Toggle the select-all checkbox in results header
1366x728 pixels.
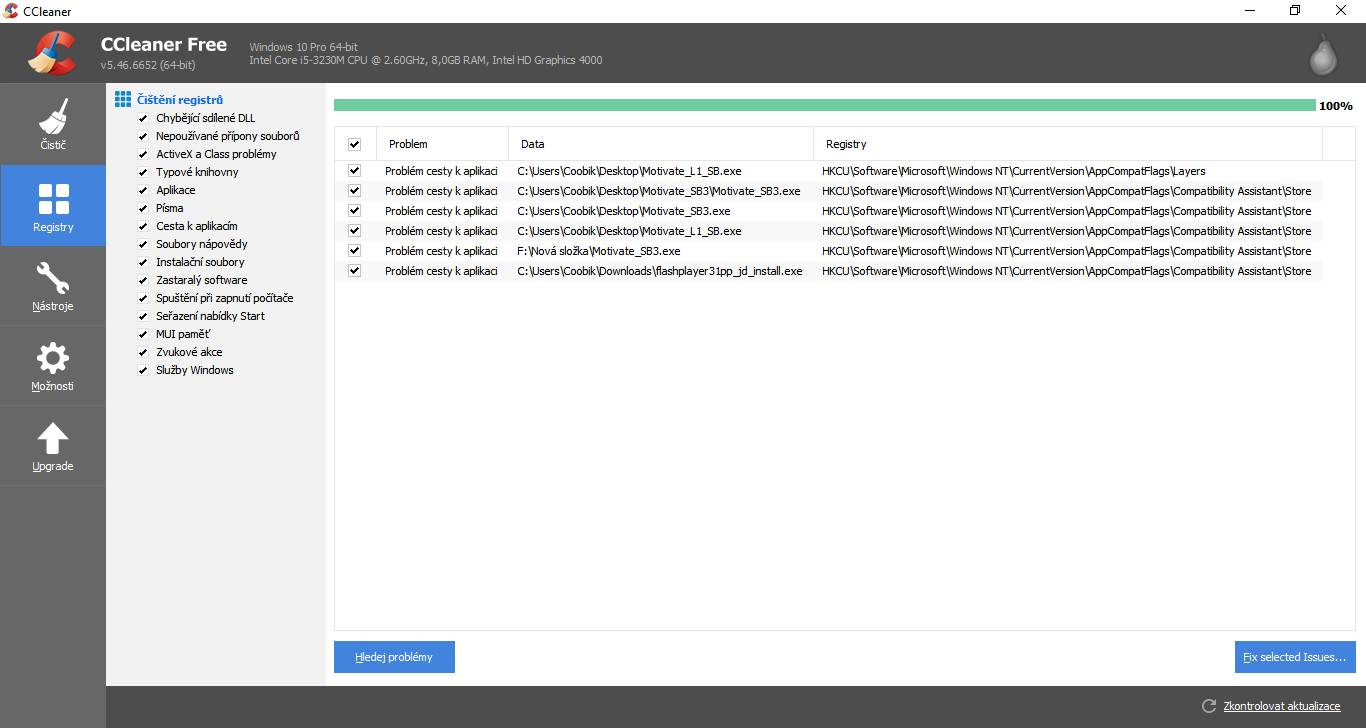click(x=354, y=144)
